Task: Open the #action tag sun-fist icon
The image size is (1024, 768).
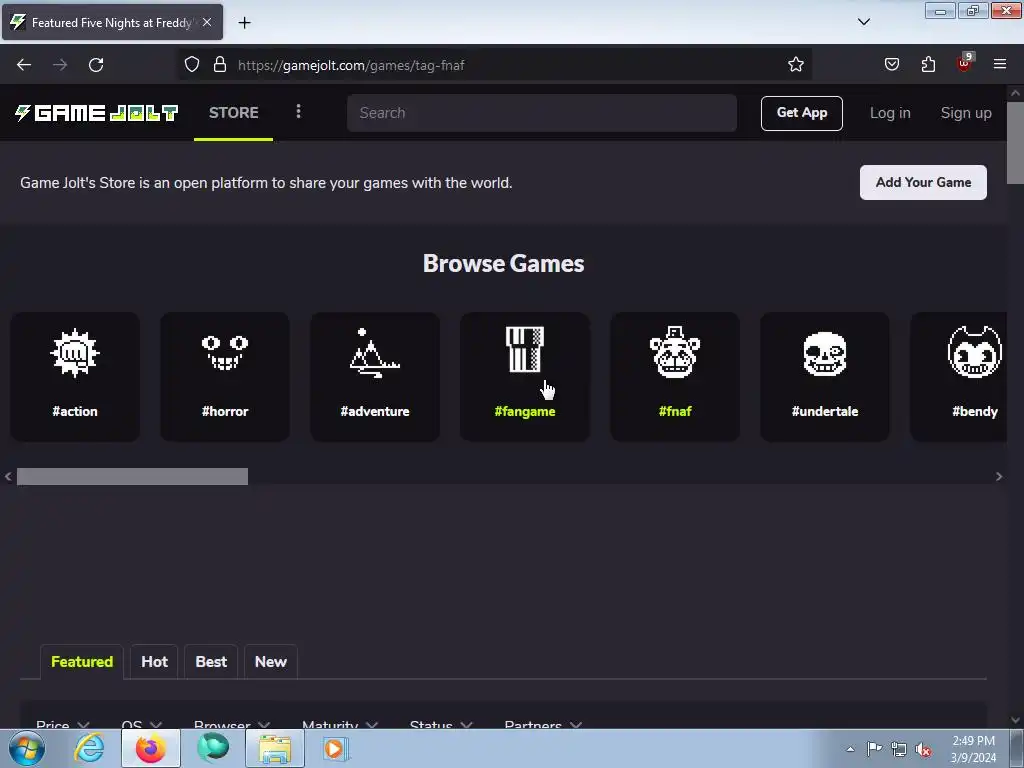Action: (75, 353)
